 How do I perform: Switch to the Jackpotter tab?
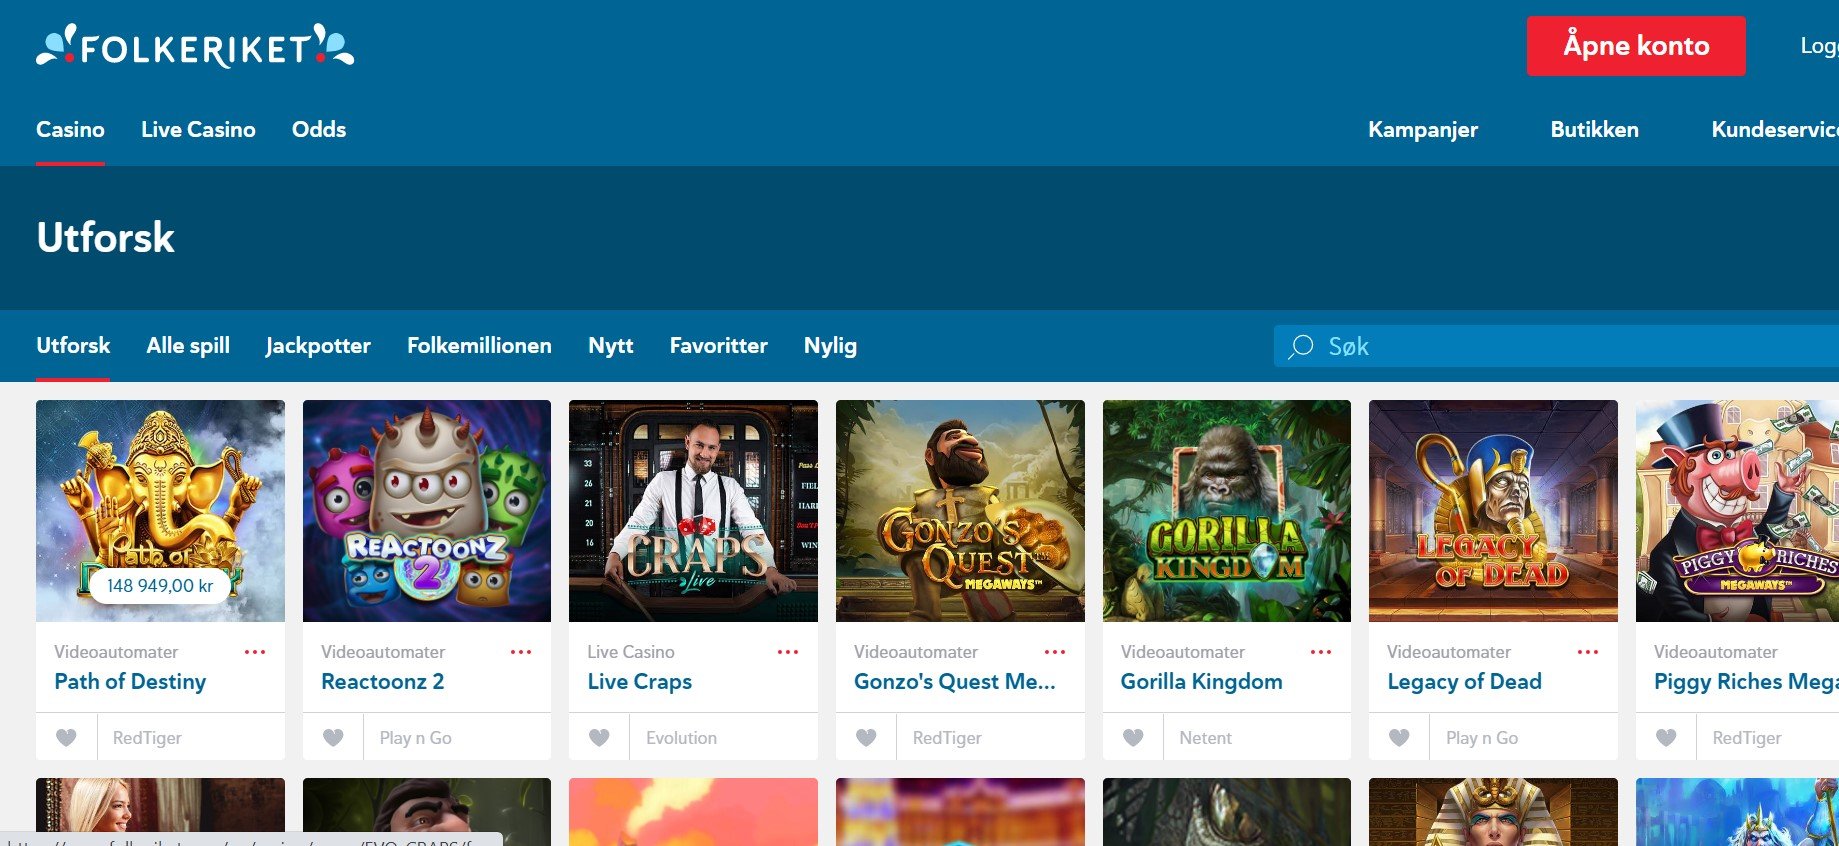click(318, 346)
